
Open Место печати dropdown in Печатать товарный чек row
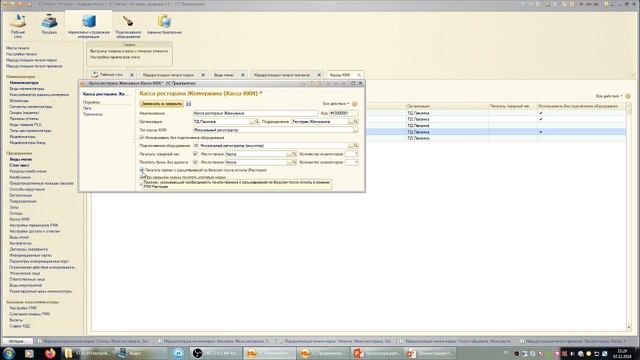289,154
